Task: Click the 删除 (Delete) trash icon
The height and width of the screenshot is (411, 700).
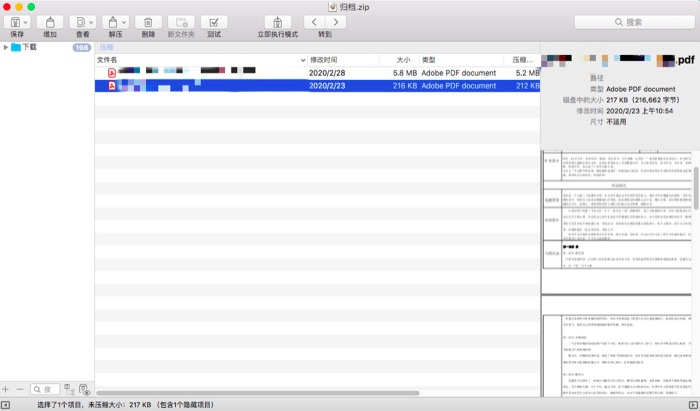Action: click(x=148, y=21)
